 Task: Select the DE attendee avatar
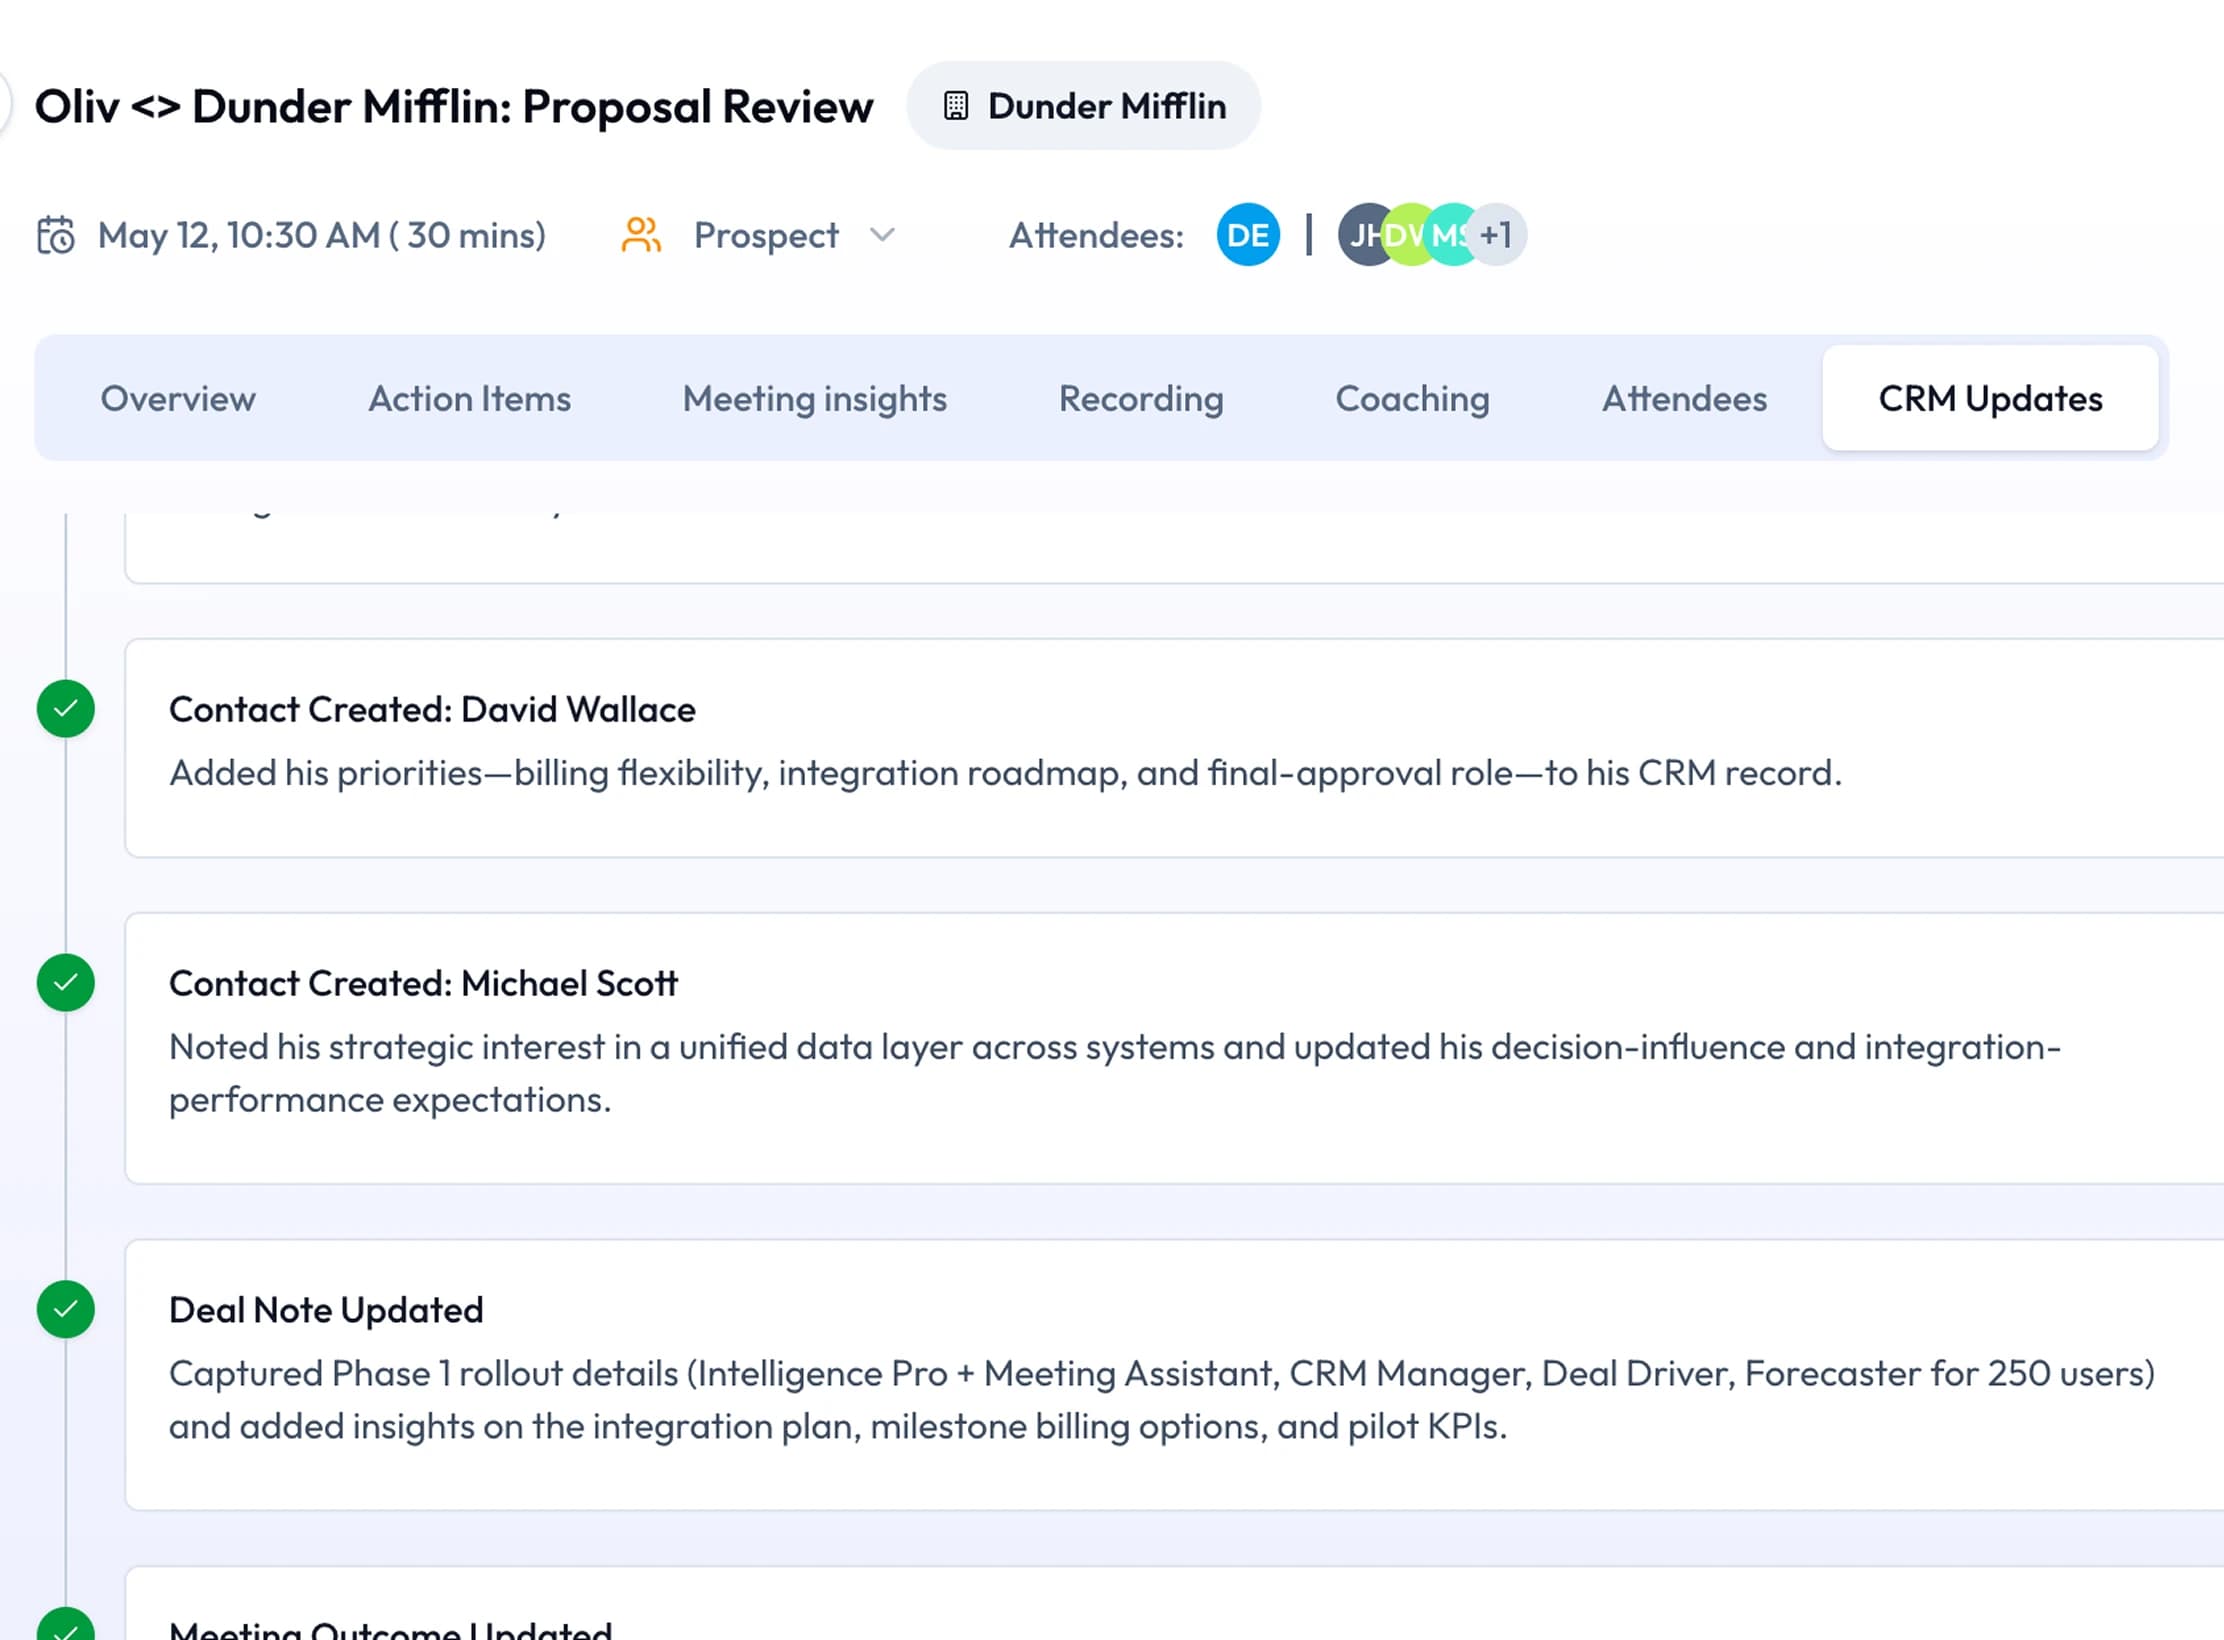click(1248, 235)
